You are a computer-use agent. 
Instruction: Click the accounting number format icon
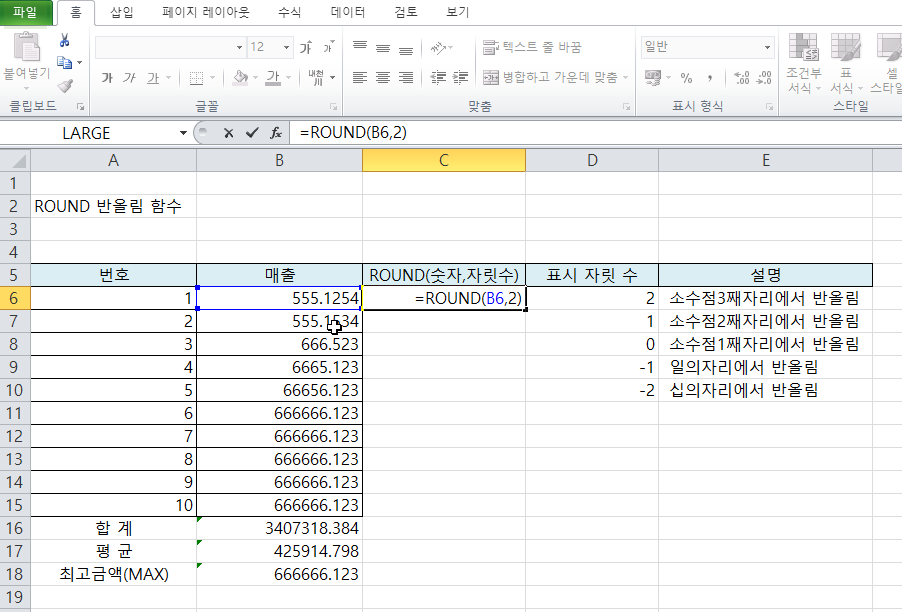tap(653, 78)
